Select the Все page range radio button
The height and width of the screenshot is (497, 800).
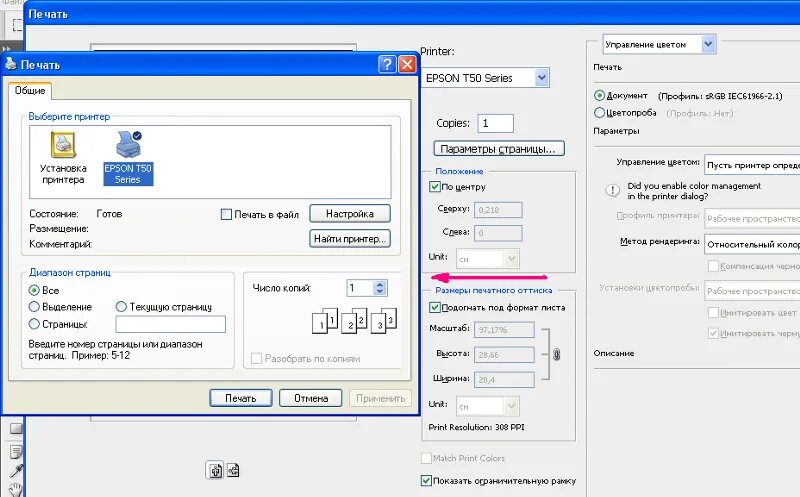(34, 290)
